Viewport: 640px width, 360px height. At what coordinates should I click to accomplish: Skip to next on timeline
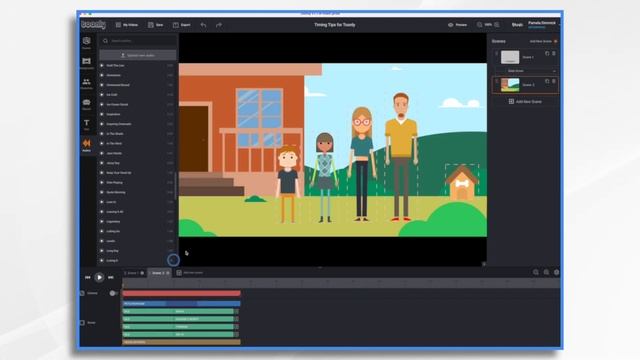[111, 278]
